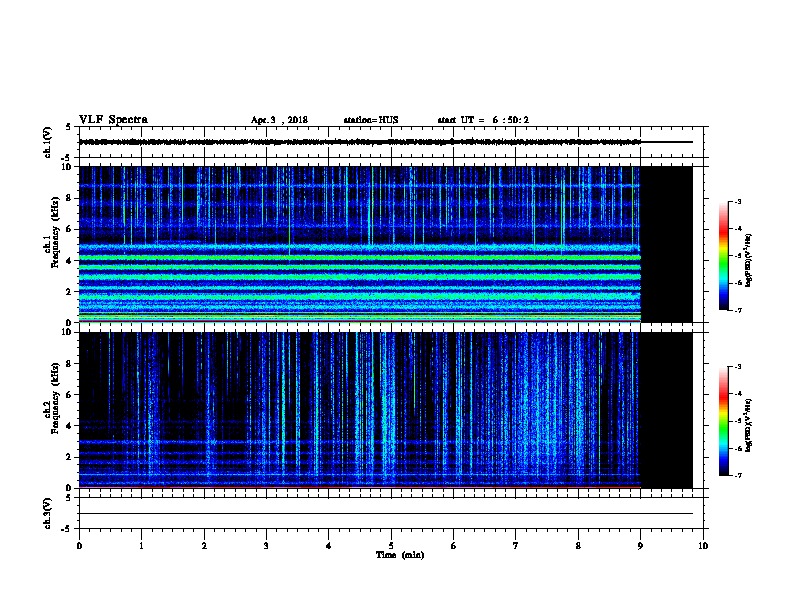The height and width of the screenshot is (612, 792).
Task: Click time axis tick label "7"
Action: point(516,546)
